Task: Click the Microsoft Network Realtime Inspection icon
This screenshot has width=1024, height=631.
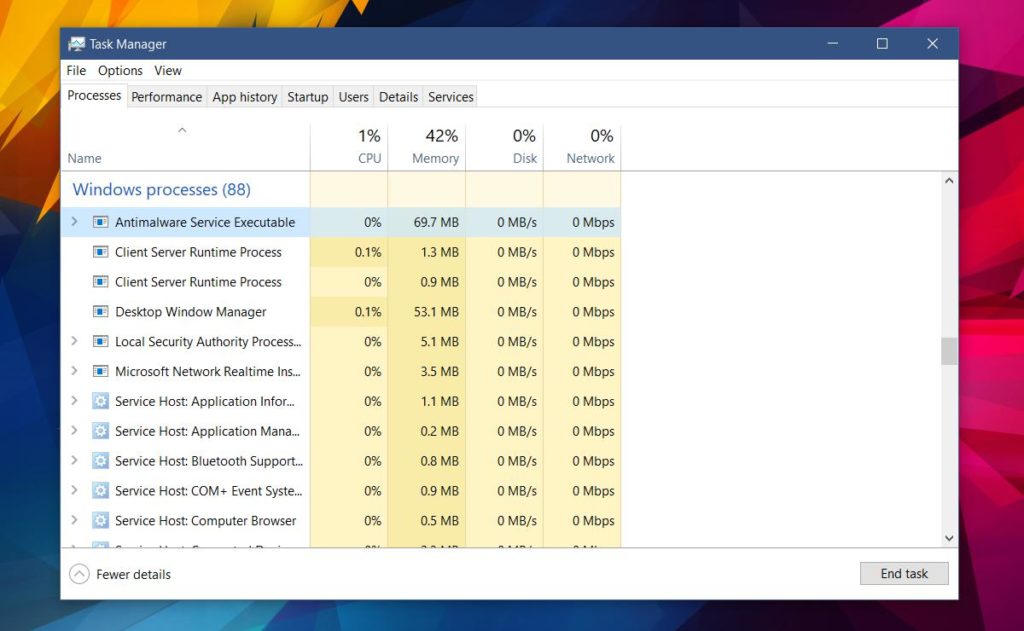Action: point(100,371)
